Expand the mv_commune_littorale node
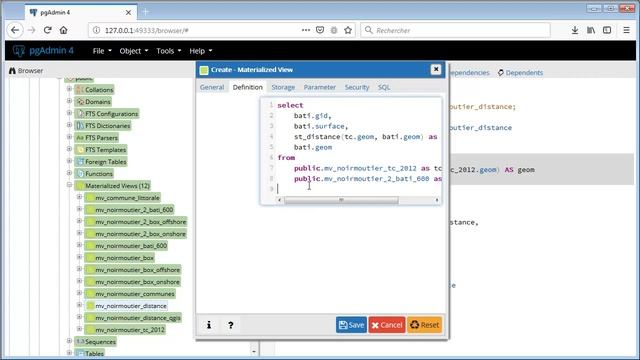Image resolution: width=640 pixels, height=360 pixels. coord(79,197)
